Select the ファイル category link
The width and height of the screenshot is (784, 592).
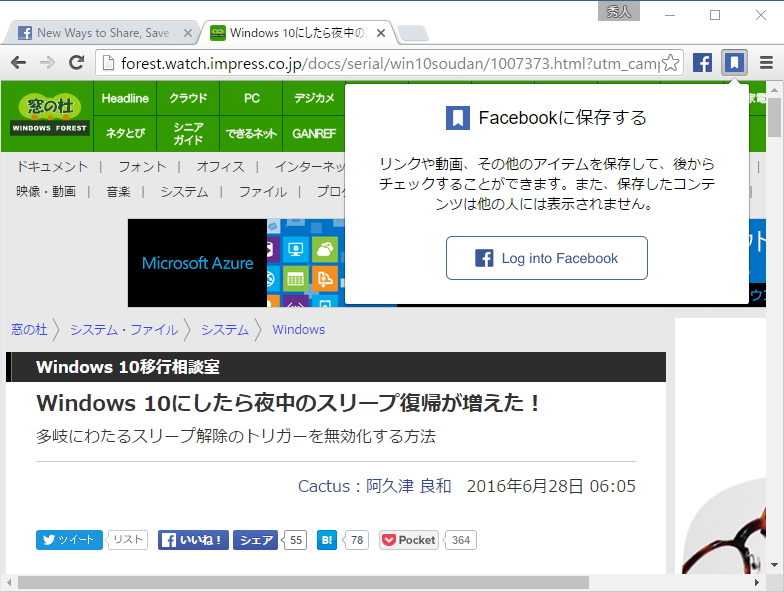[x=263, y=192]
